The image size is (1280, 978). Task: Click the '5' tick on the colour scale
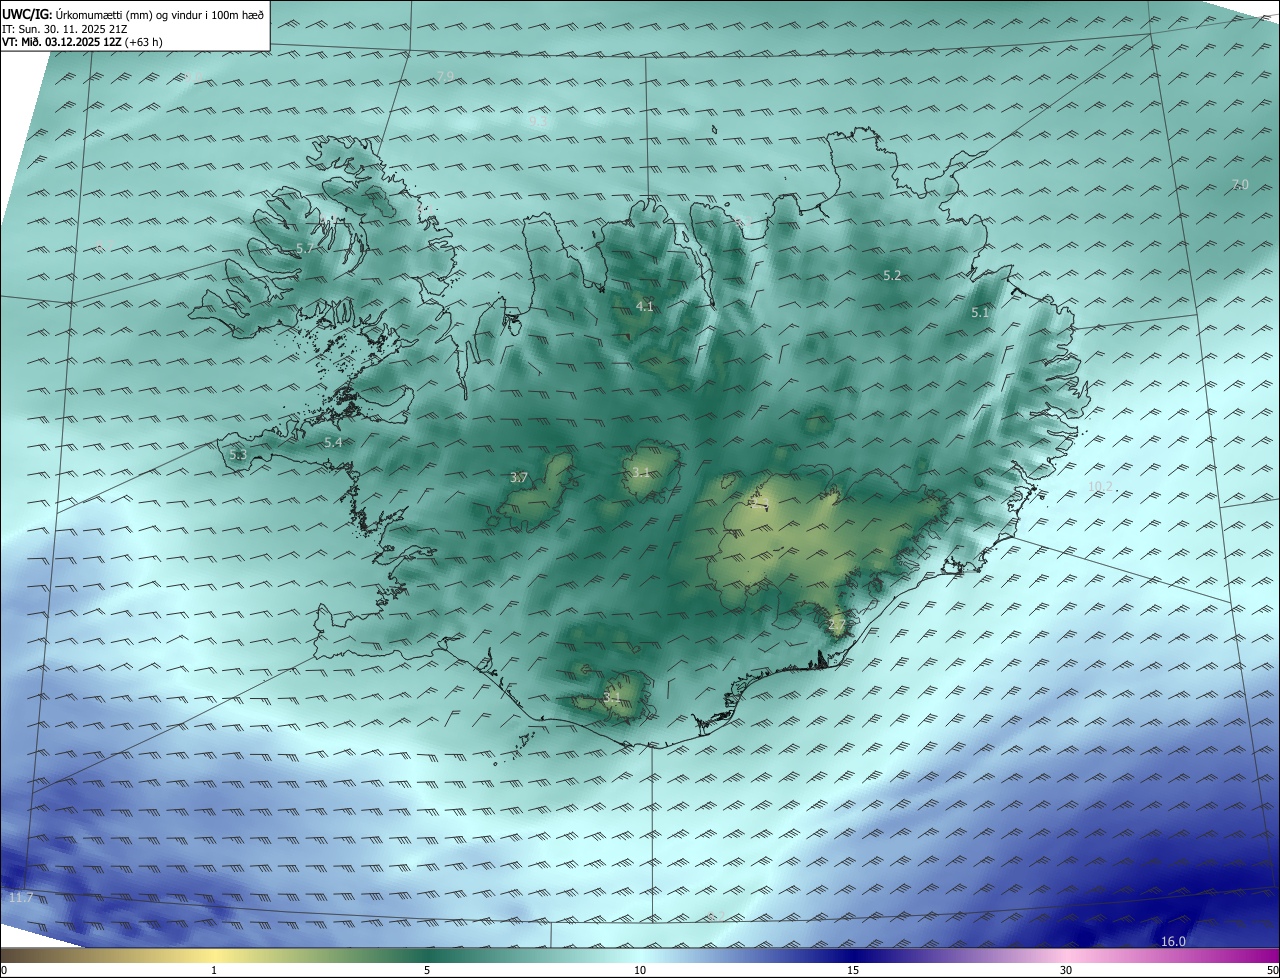tap(427, 970)
